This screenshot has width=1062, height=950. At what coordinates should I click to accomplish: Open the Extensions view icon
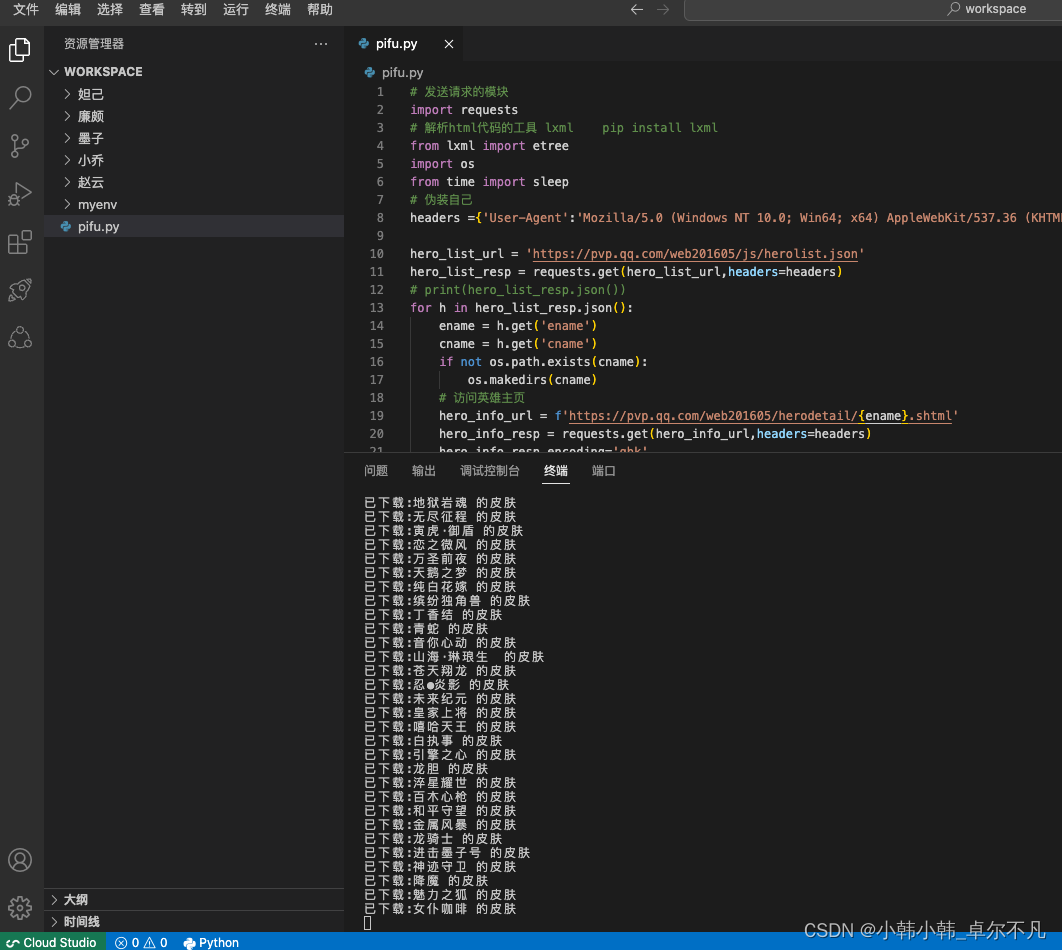click(20, 242)
